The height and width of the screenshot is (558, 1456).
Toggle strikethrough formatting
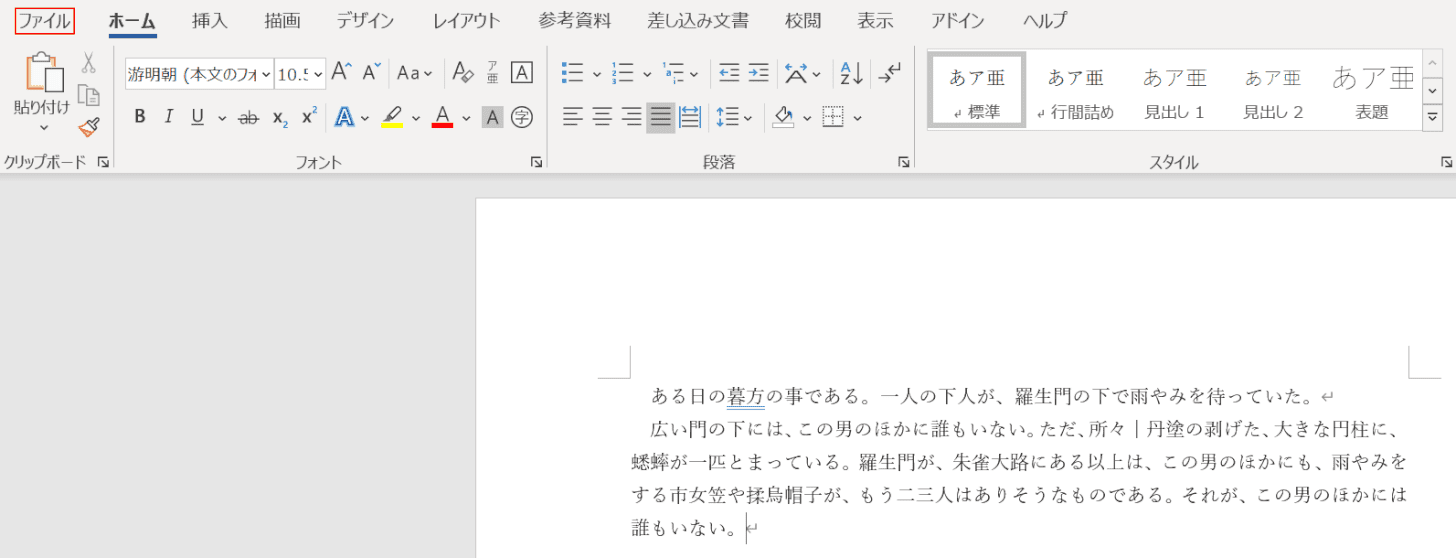click(248, 117)
